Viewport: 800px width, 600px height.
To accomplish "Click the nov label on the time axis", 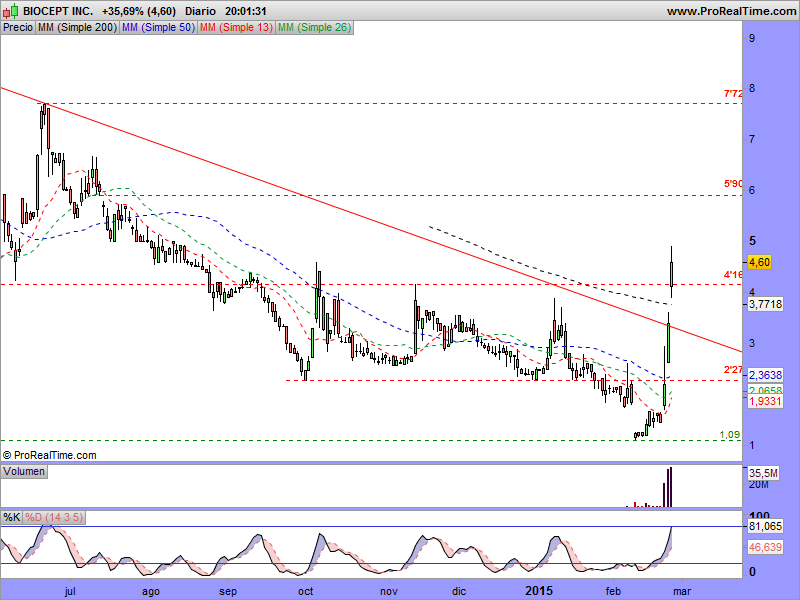I will pyautogui.click(x=389, y=591).
